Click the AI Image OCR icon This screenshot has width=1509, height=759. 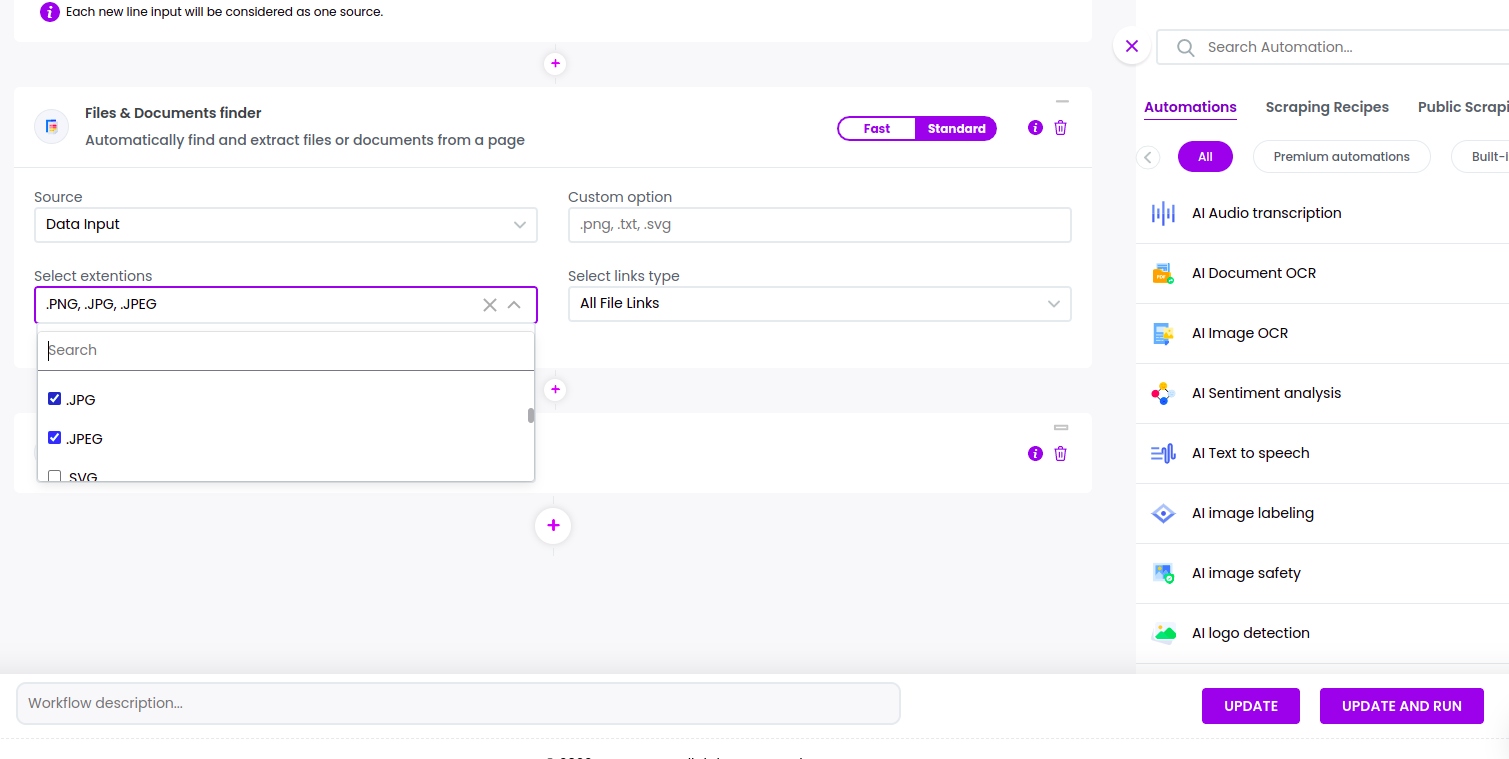[1163, 333]
